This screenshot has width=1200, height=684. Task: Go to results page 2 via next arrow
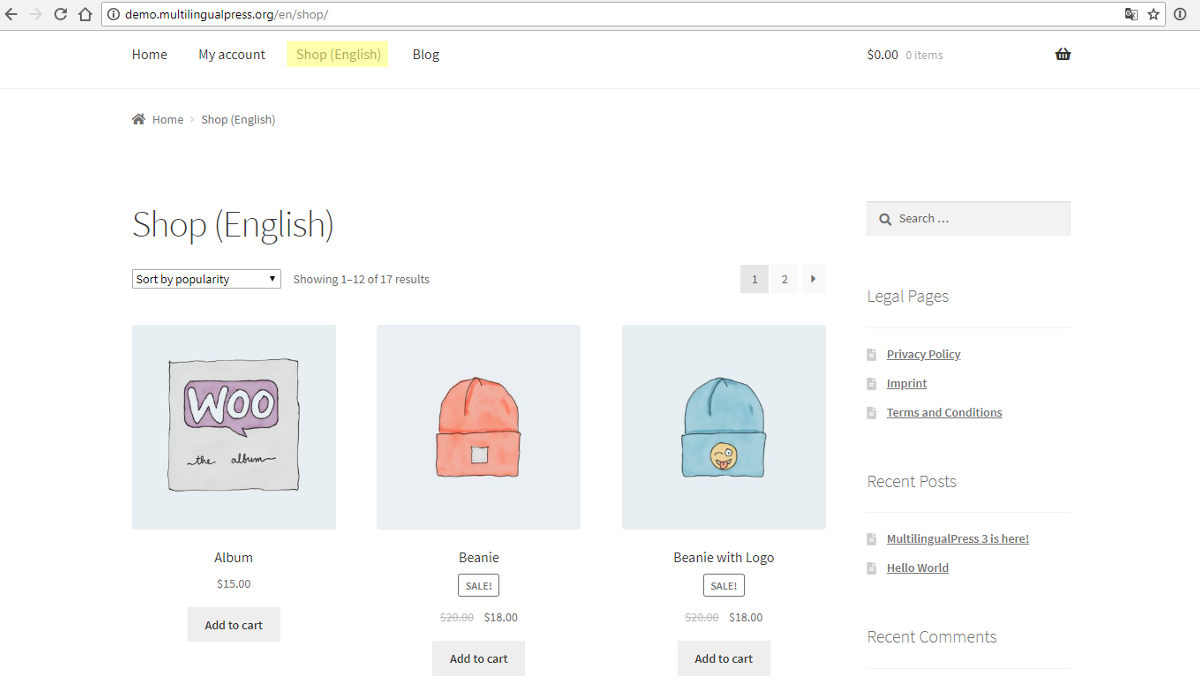point(813,279)
